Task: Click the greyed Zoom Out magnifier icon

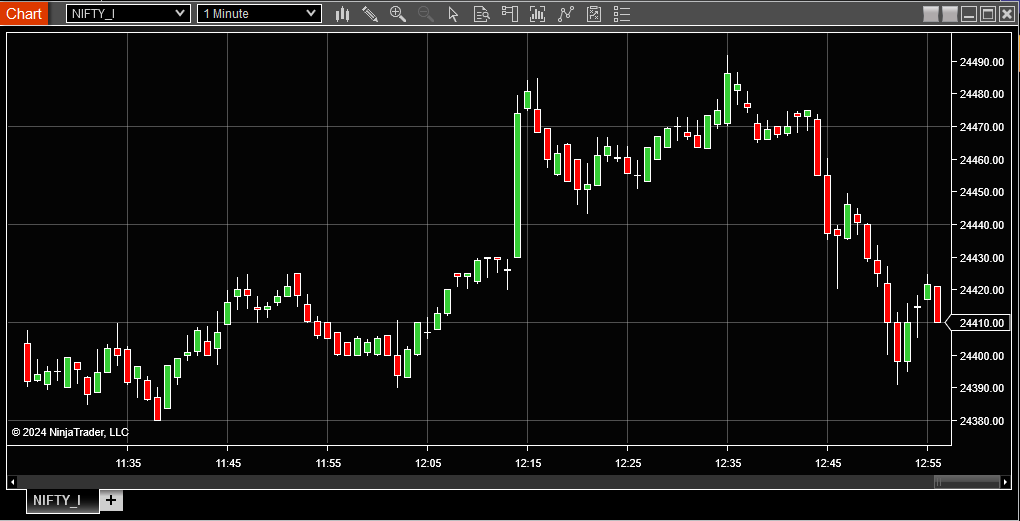Action: pos(426,14)
